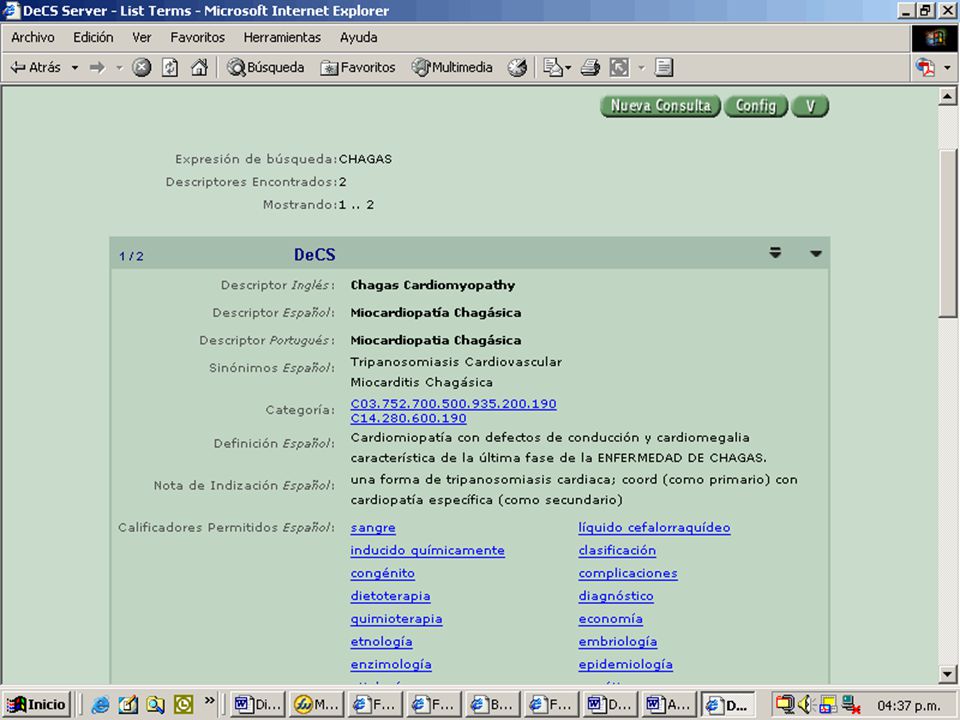Screen dimensions: 960x720
Task: Expand the quick launch chevron
Action: point(209,700)
